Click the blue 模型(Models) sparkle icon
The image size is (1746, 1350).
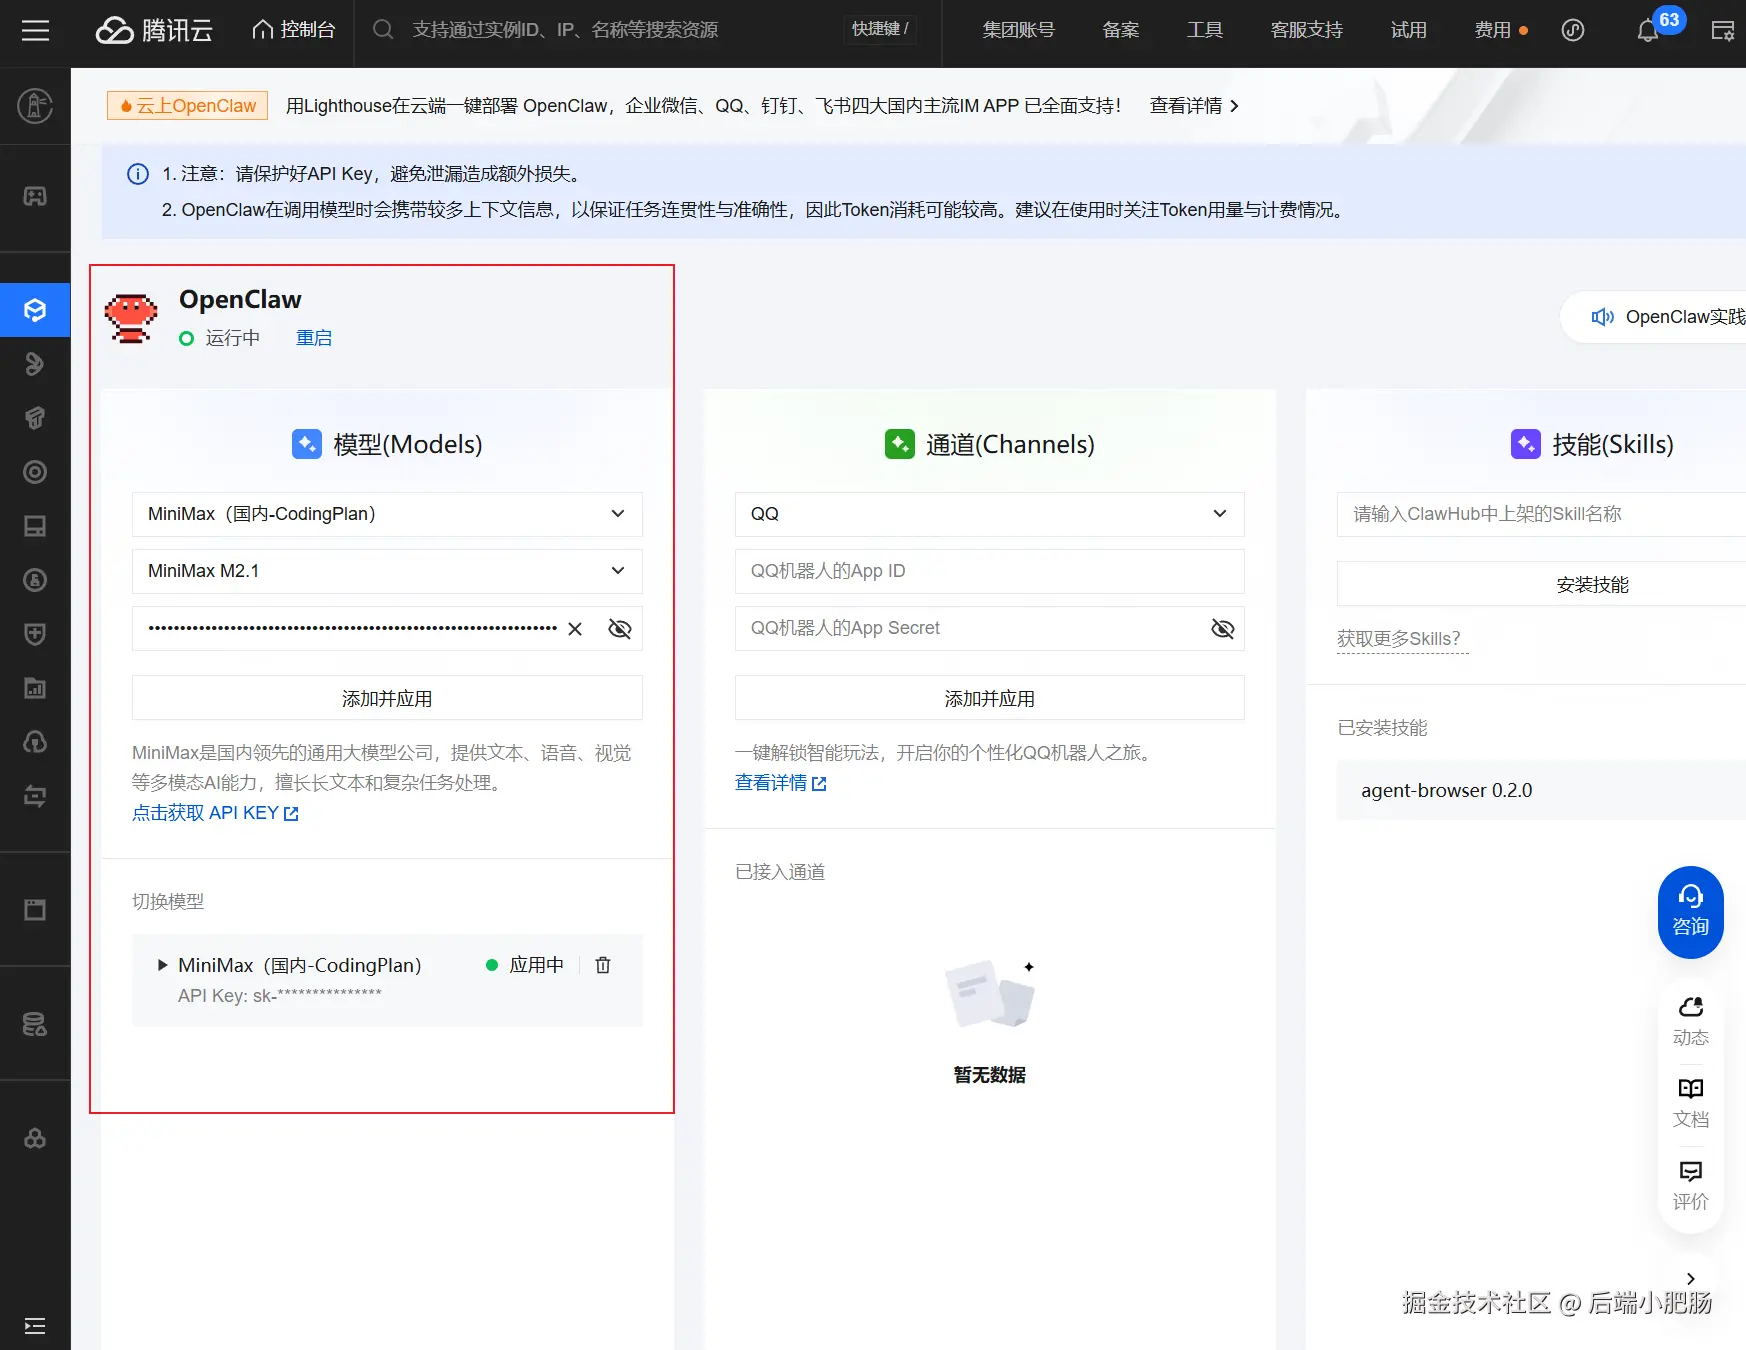[307, 444]
